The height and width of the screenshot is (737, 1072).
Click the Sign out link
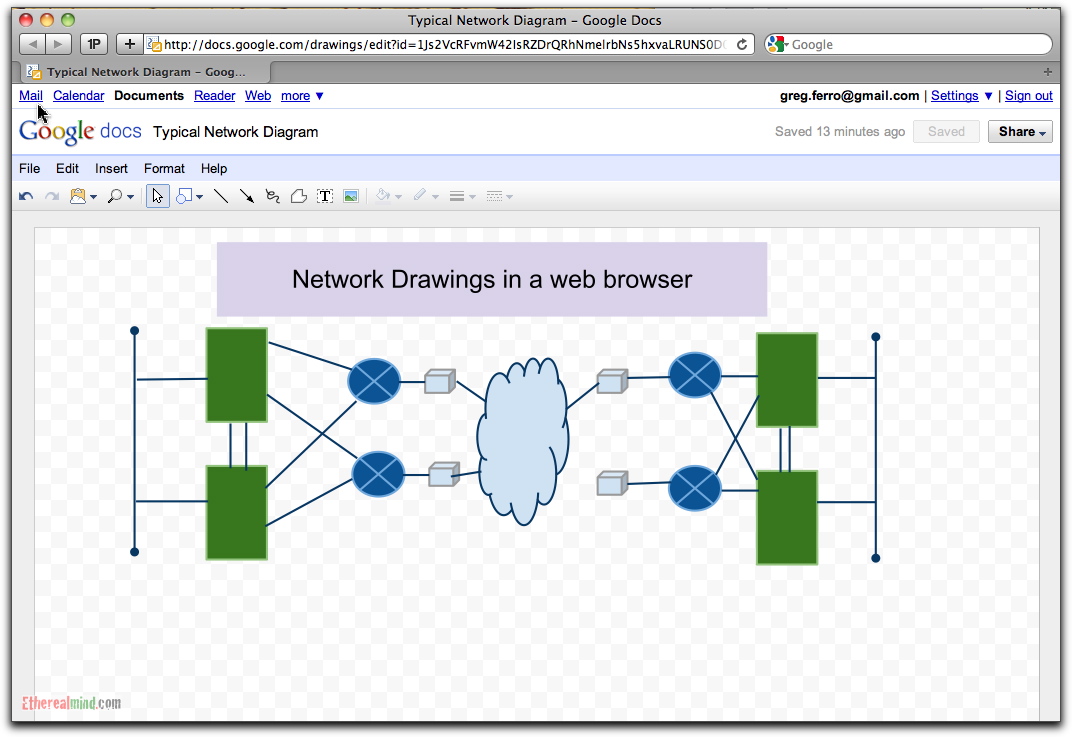click(x=1028, y=95)
